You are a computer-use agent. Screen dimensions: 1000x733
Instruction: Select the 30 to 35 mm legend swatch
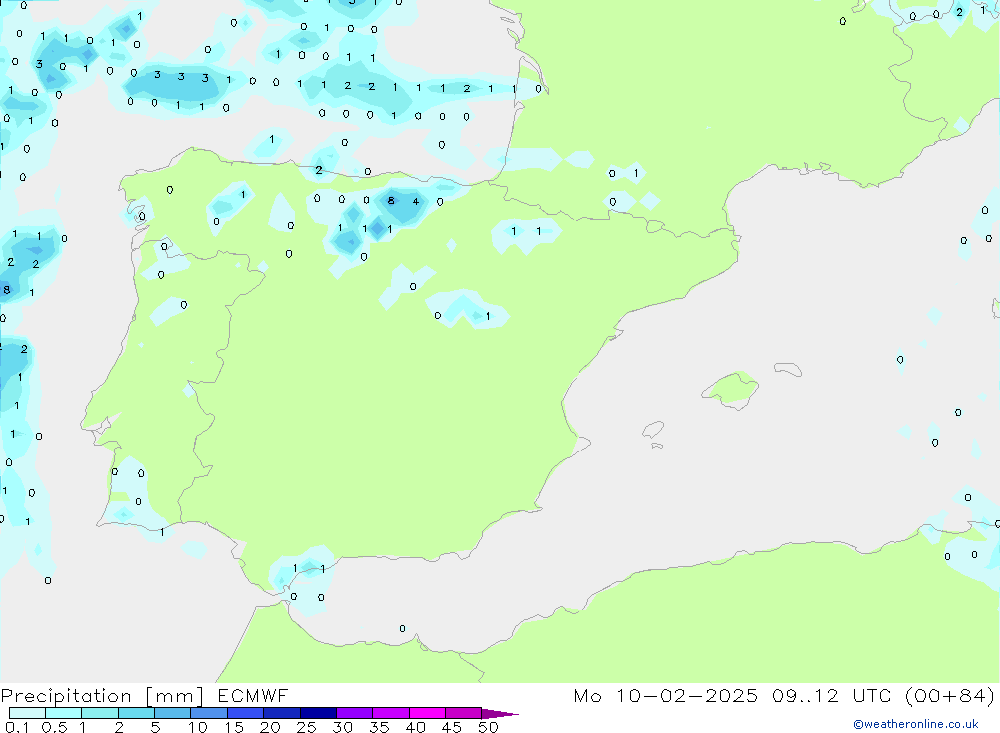point(354,713)
